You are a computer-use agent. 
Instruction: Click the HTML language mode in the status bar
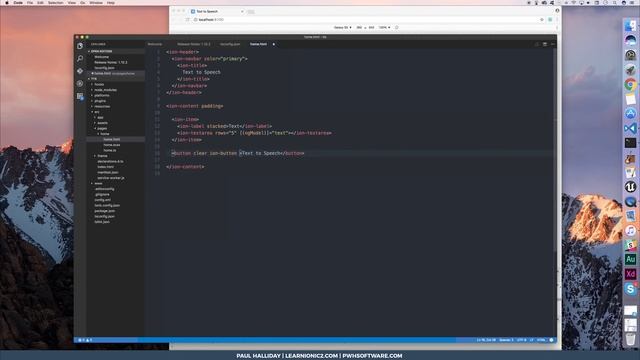pos(541,340)
